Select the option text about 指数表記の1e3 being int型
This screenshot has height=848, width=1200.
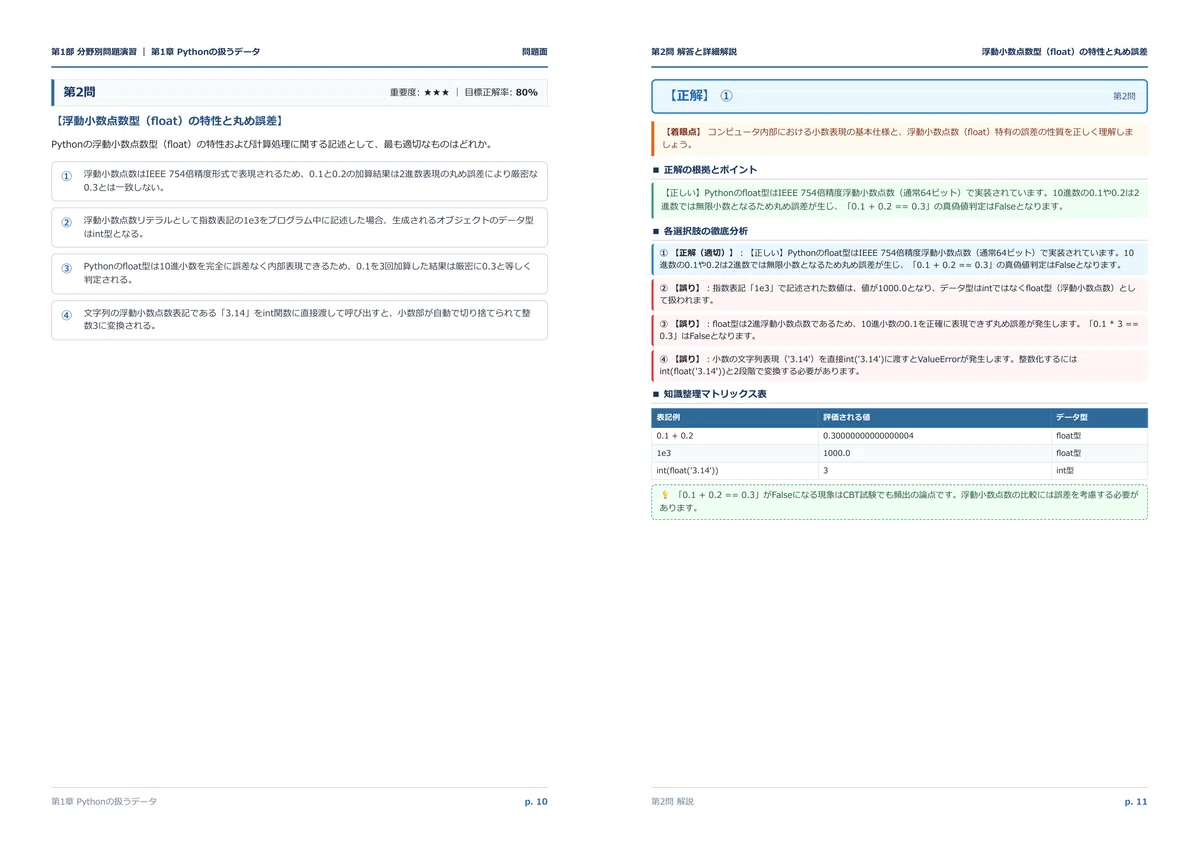point(309,226)
